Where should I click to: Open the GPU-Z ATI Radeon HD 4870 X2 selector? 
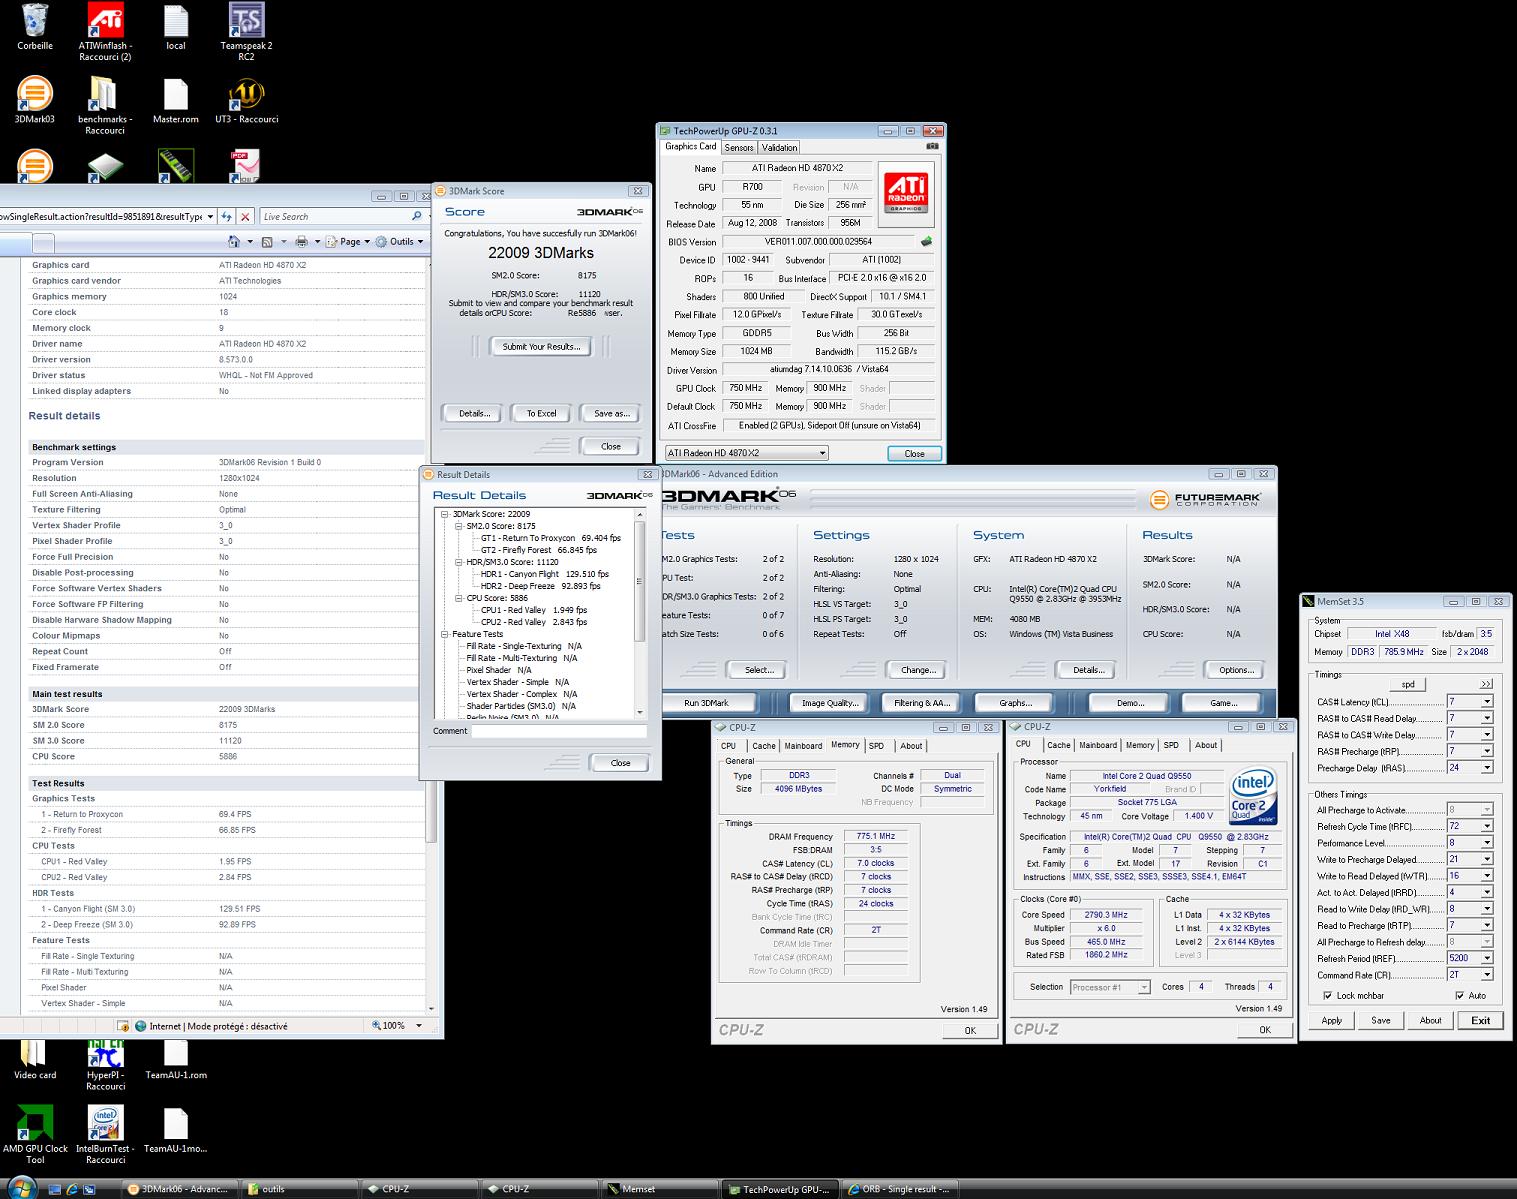747,453
